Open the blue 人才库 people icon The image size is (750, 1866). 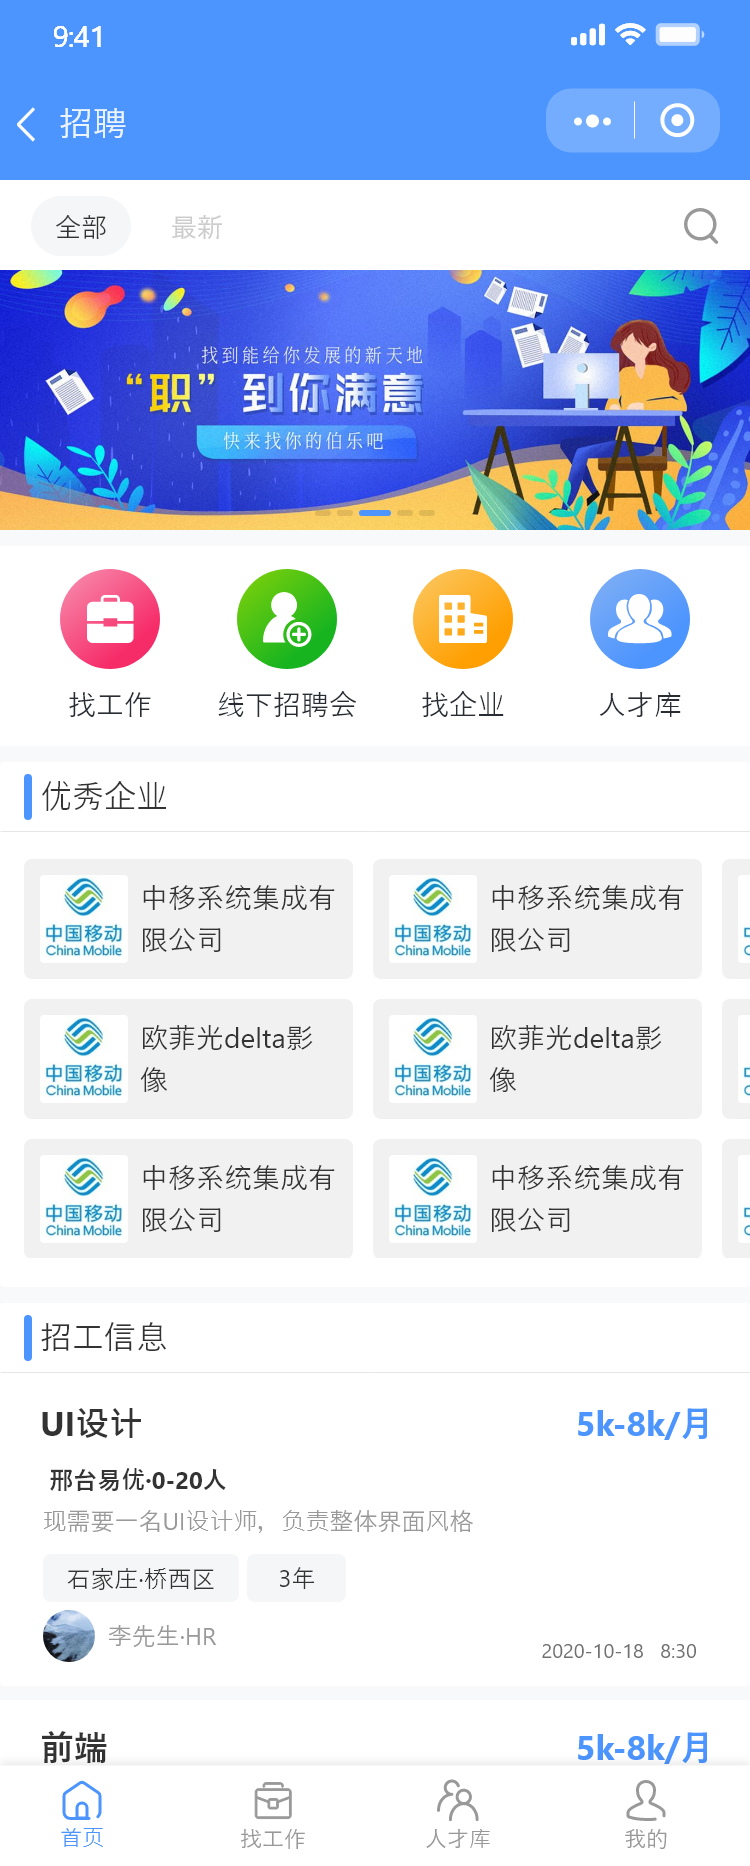point(640,619)
